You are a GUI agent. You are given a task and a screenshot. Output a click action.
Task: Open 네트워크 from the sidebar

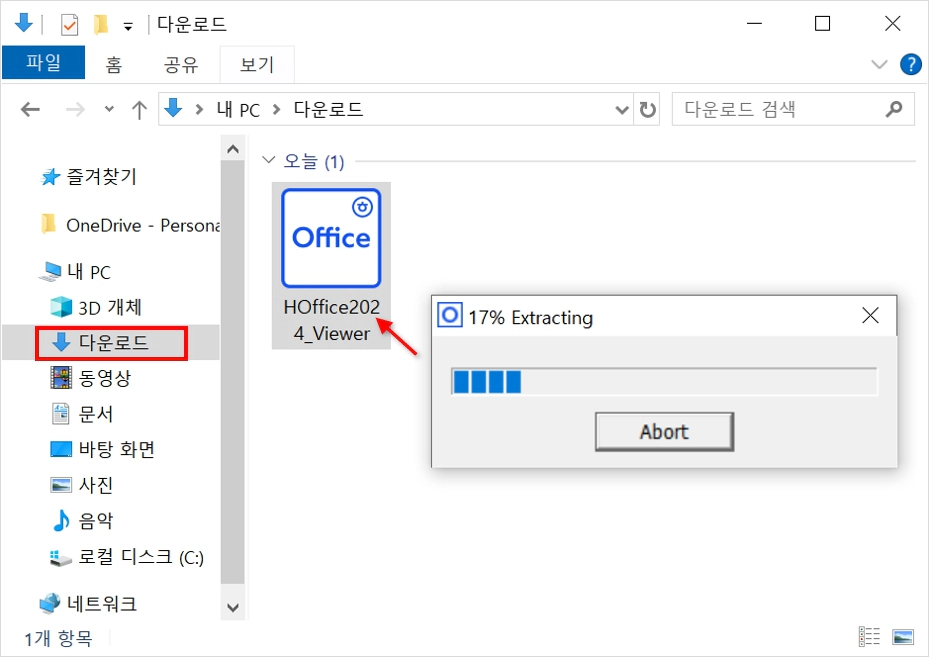coord(106,602)
